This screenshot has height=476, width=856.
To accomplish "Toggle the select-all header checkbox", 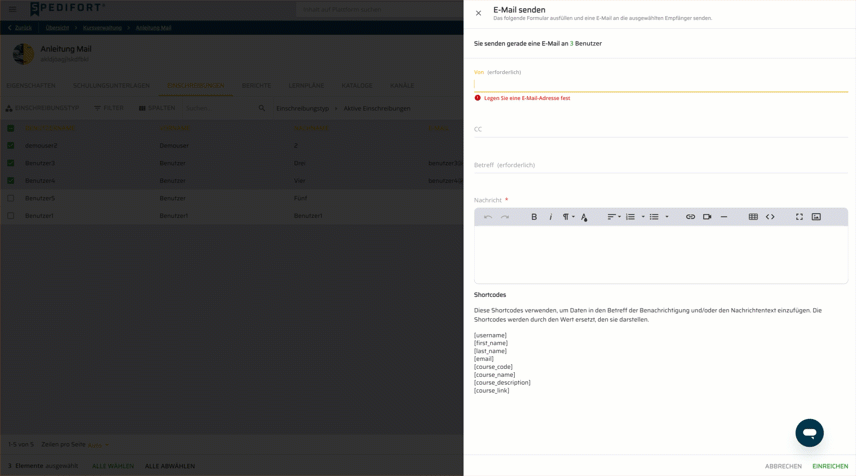I will tap(10, 128).
